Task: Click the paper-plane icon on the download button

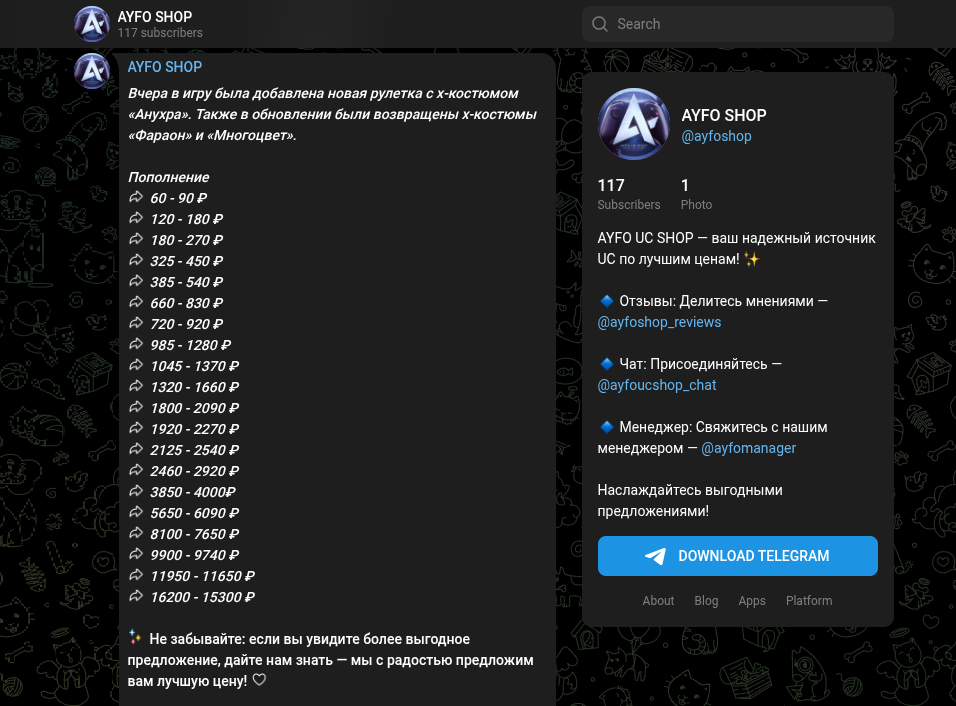Action: [655, 556]
